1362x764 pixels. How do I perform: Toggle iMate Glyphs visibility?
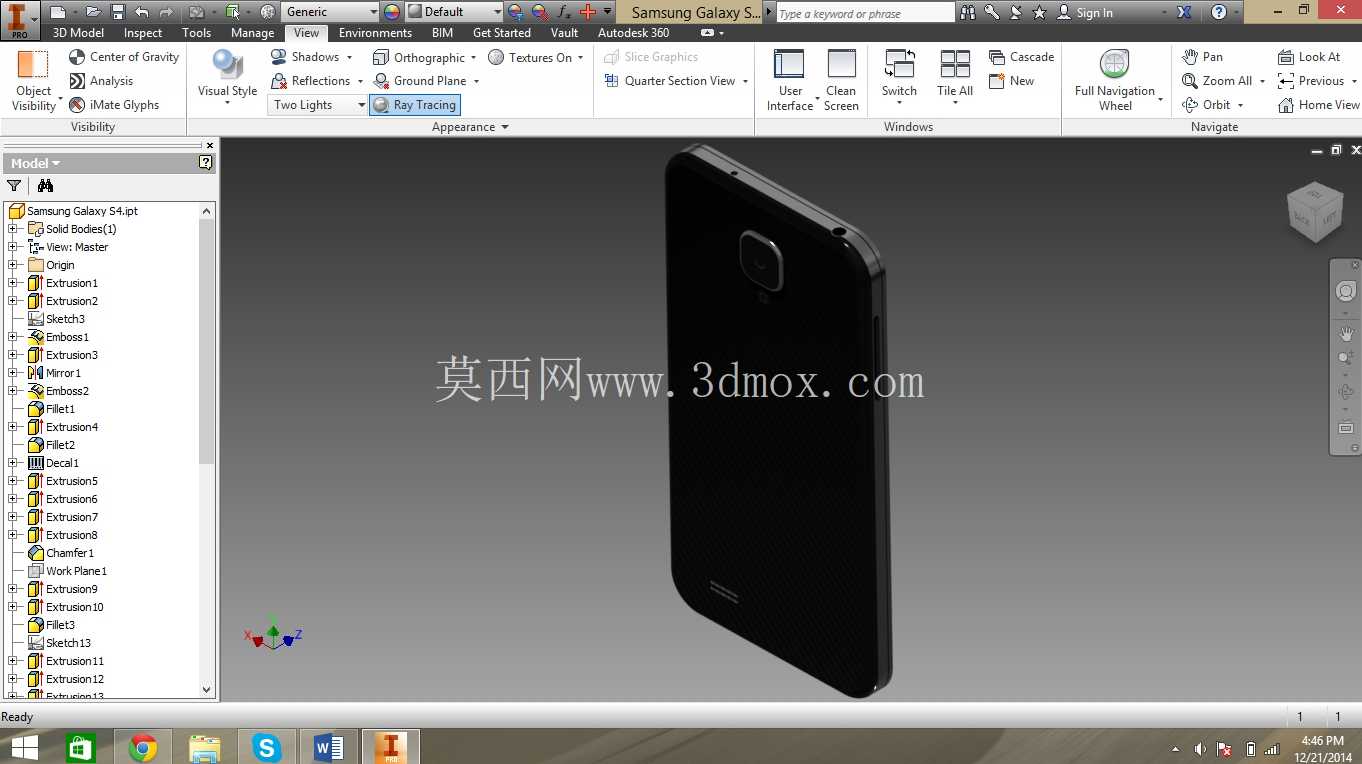114,105
